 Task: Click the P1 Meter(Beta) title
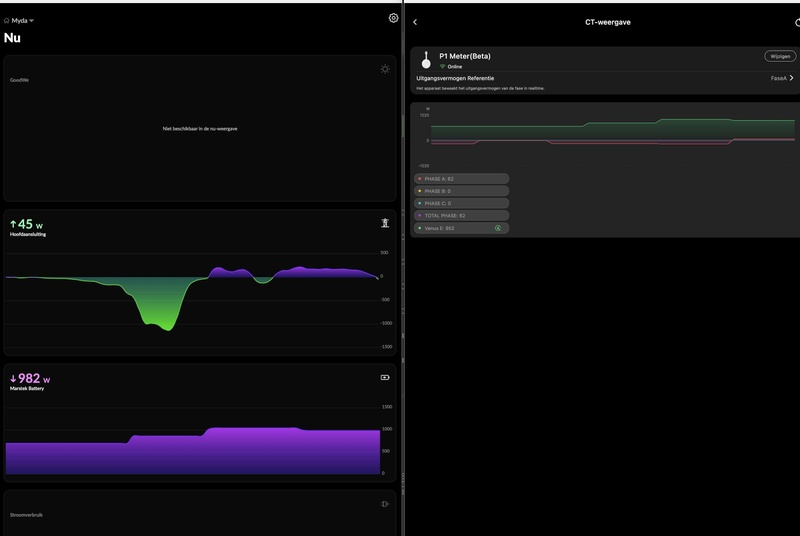(465, 56)
